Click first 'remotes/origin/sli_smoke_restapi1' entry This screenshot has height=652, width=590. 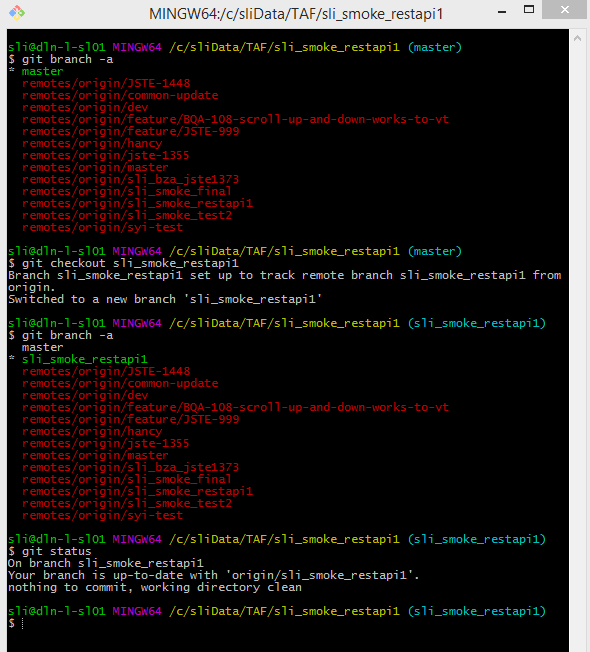pos(137,203)
